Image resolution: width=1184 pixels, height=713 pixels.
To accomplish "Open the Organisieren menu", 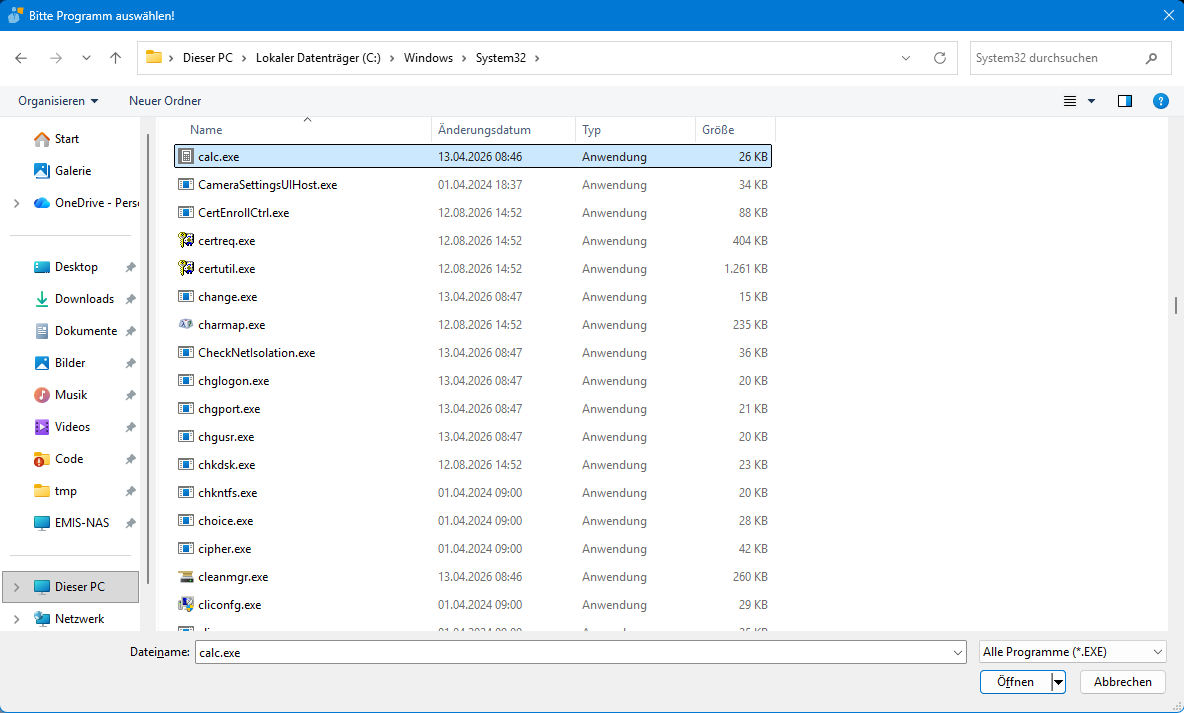I will [x=58, y=100].
